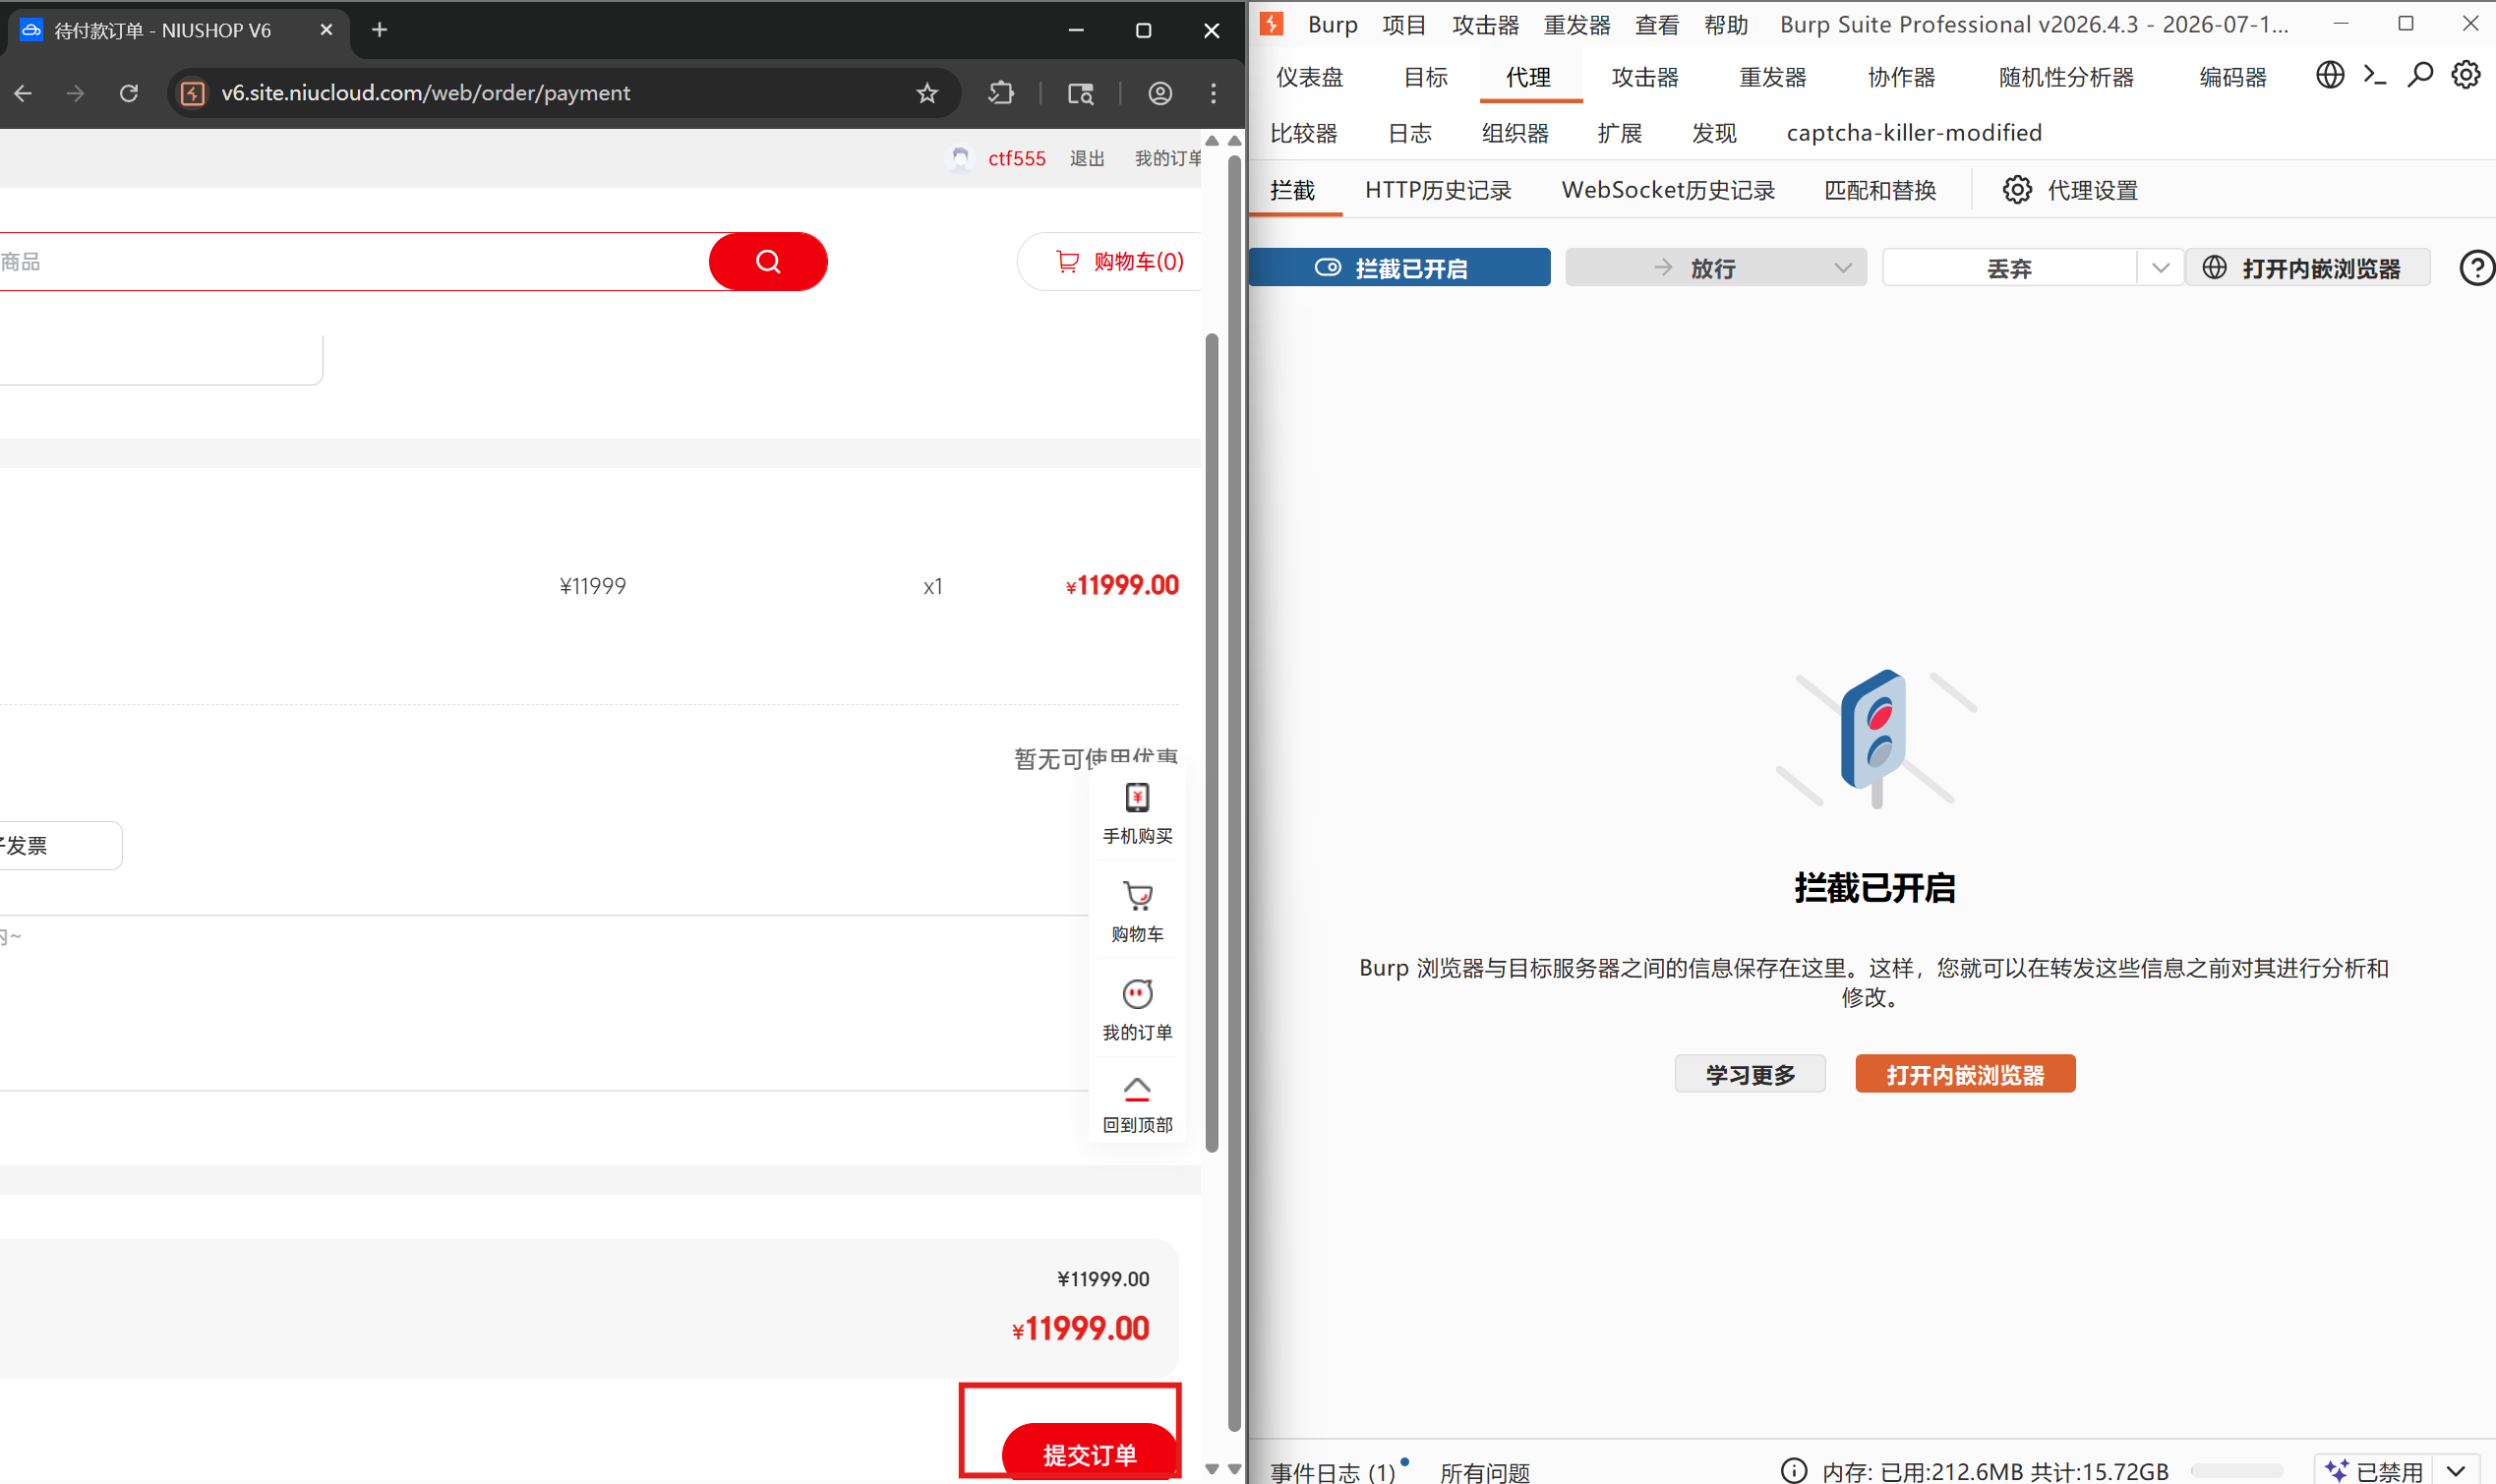Screen dimensions: 2496x1484
Task: Expand the 放行 dropdown arrow
Action: click(x=1843, y=268)
